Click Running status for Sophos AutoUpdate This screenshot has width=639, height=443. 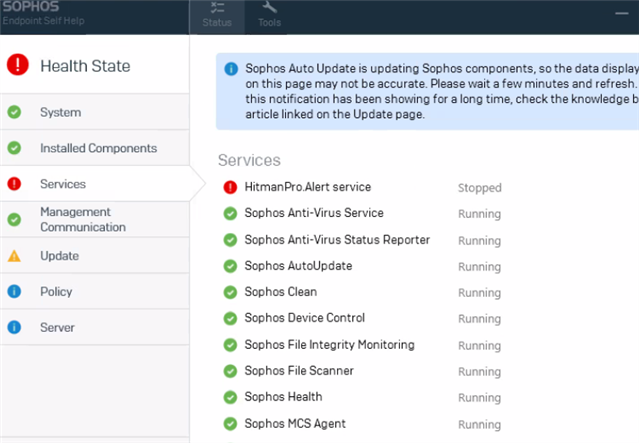tap(480, 267)
